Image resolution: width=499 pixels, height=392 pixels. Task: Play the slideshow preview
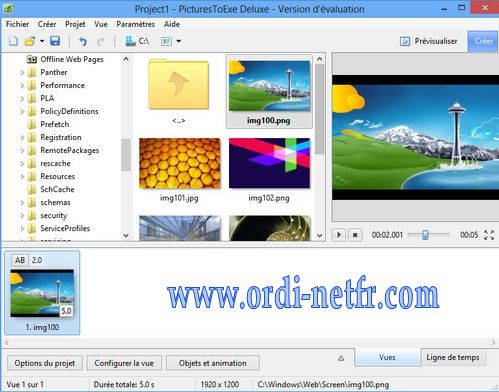pos(339,235)
